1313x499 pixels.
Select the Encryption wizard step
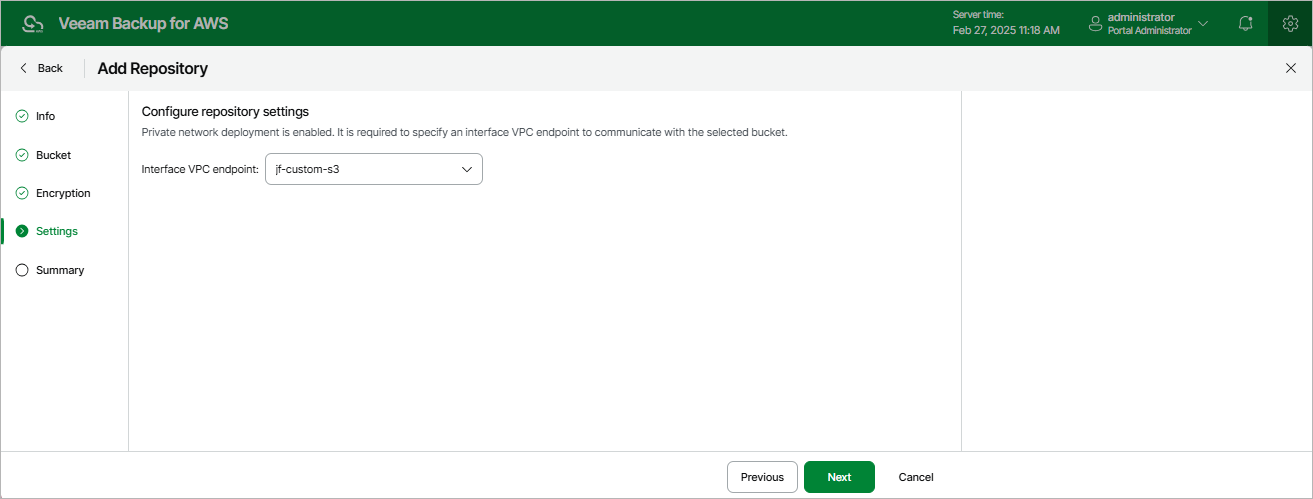63,193
